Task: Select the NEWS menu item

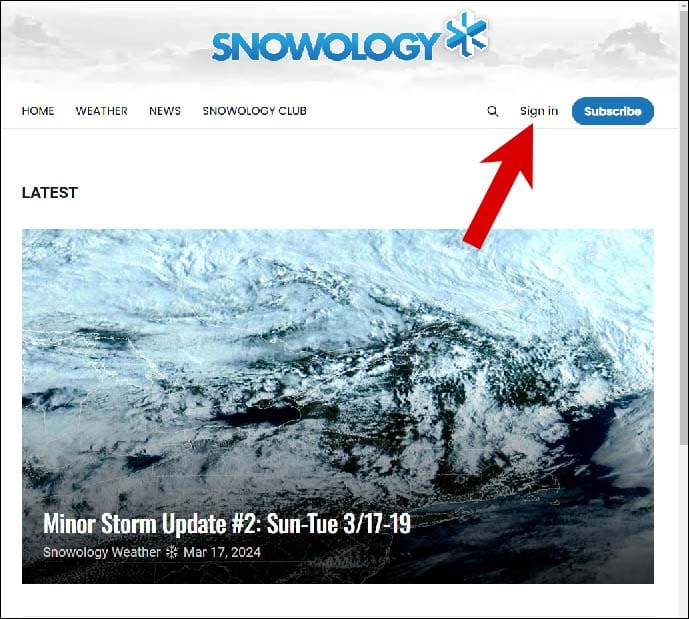Action: [165, 111]
